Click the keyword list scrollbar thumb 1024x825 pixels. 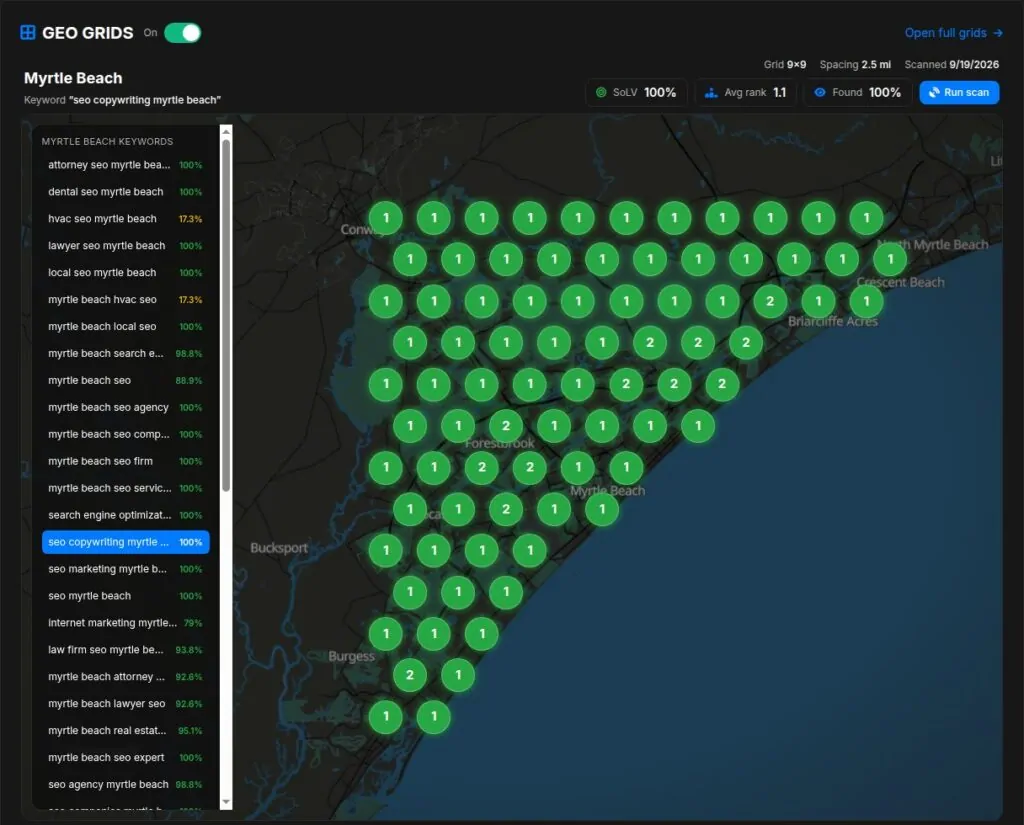226,315
